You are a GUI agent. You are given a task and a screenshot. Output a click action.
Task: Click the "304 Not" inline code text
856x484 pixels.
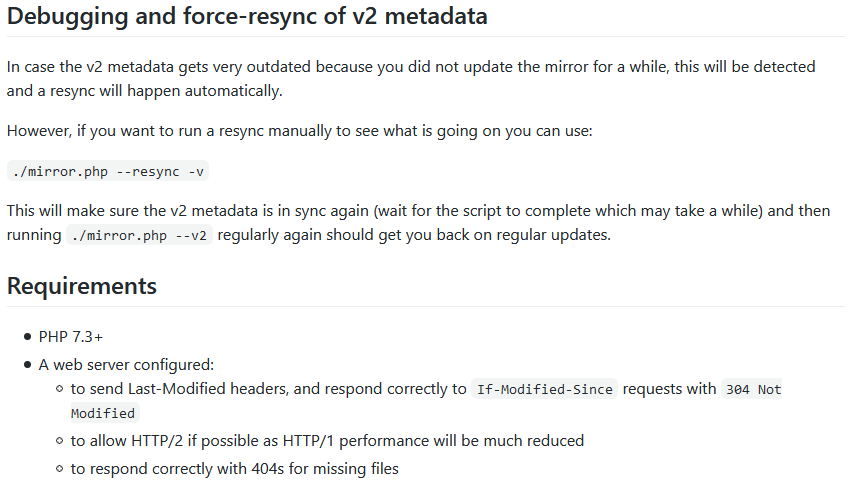[753, 390]
